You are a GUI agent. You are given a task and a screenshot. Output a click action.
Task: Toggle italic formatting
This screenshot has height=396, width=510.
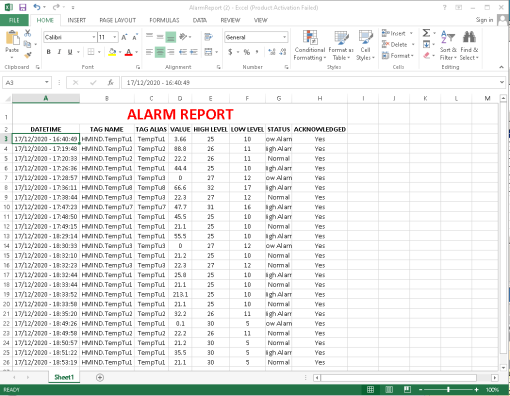59,52
